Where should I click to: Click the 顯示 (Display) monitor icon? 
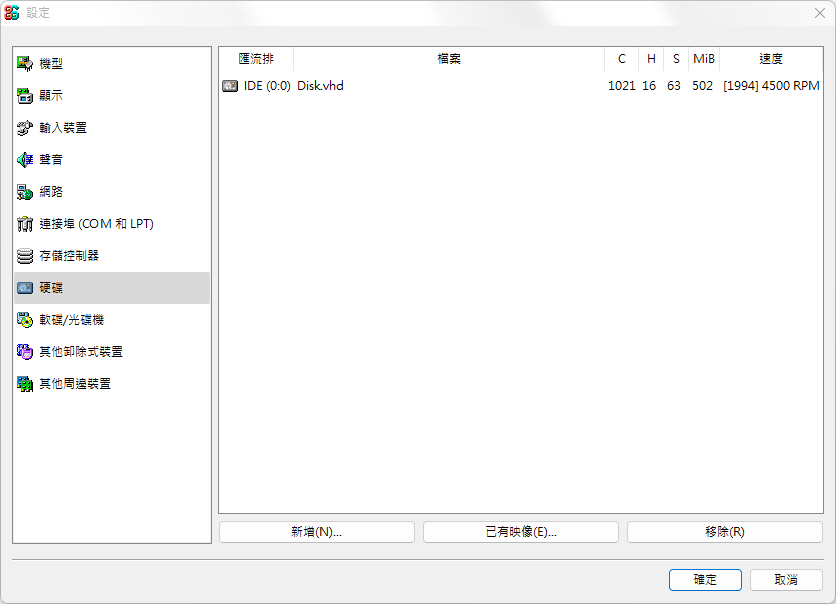tap(25, 96)
